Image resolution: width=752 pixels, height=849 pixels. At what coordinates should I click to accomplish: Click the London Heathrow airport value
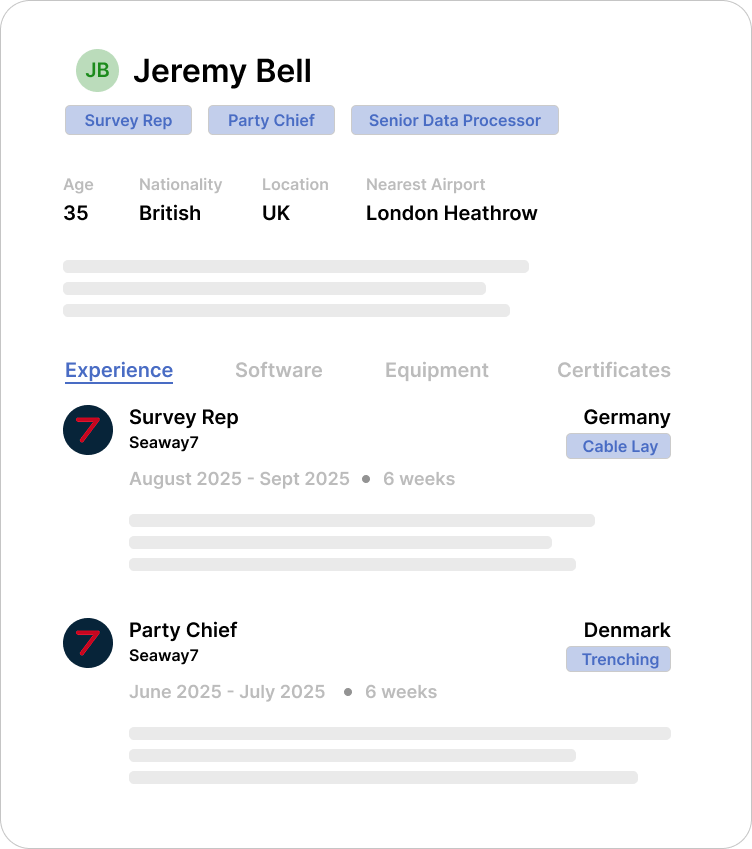451,213
